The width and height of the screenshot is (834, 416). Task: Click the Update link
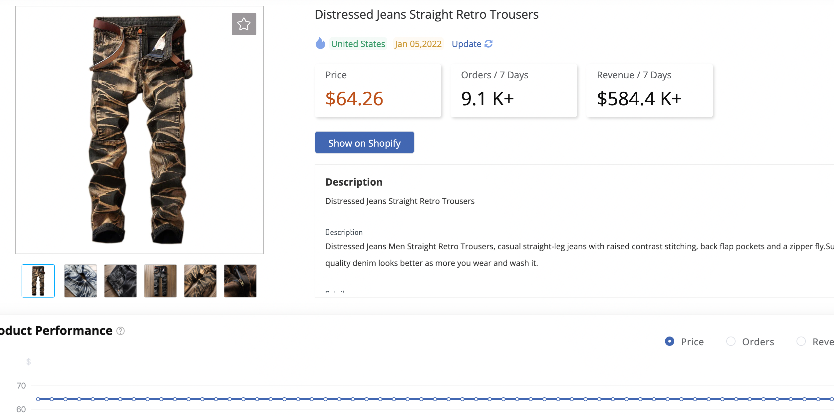pos(466,44)
